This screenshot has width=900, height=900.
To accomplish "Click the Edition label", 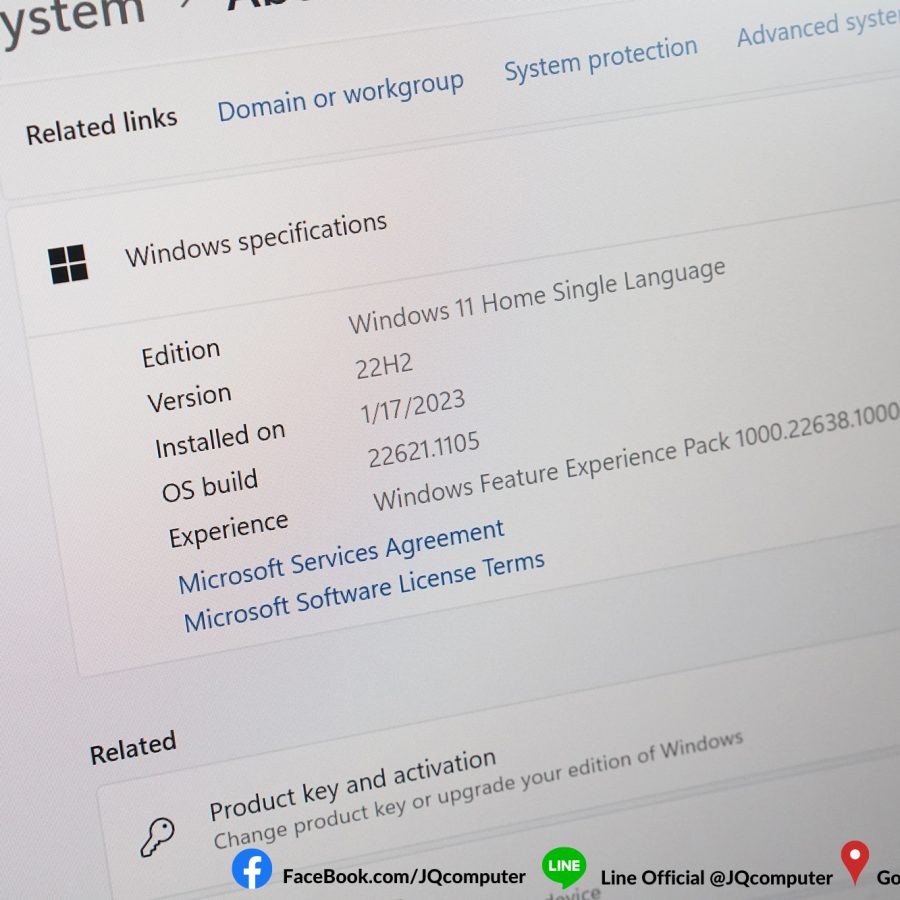I will click(x=181, y=353).
